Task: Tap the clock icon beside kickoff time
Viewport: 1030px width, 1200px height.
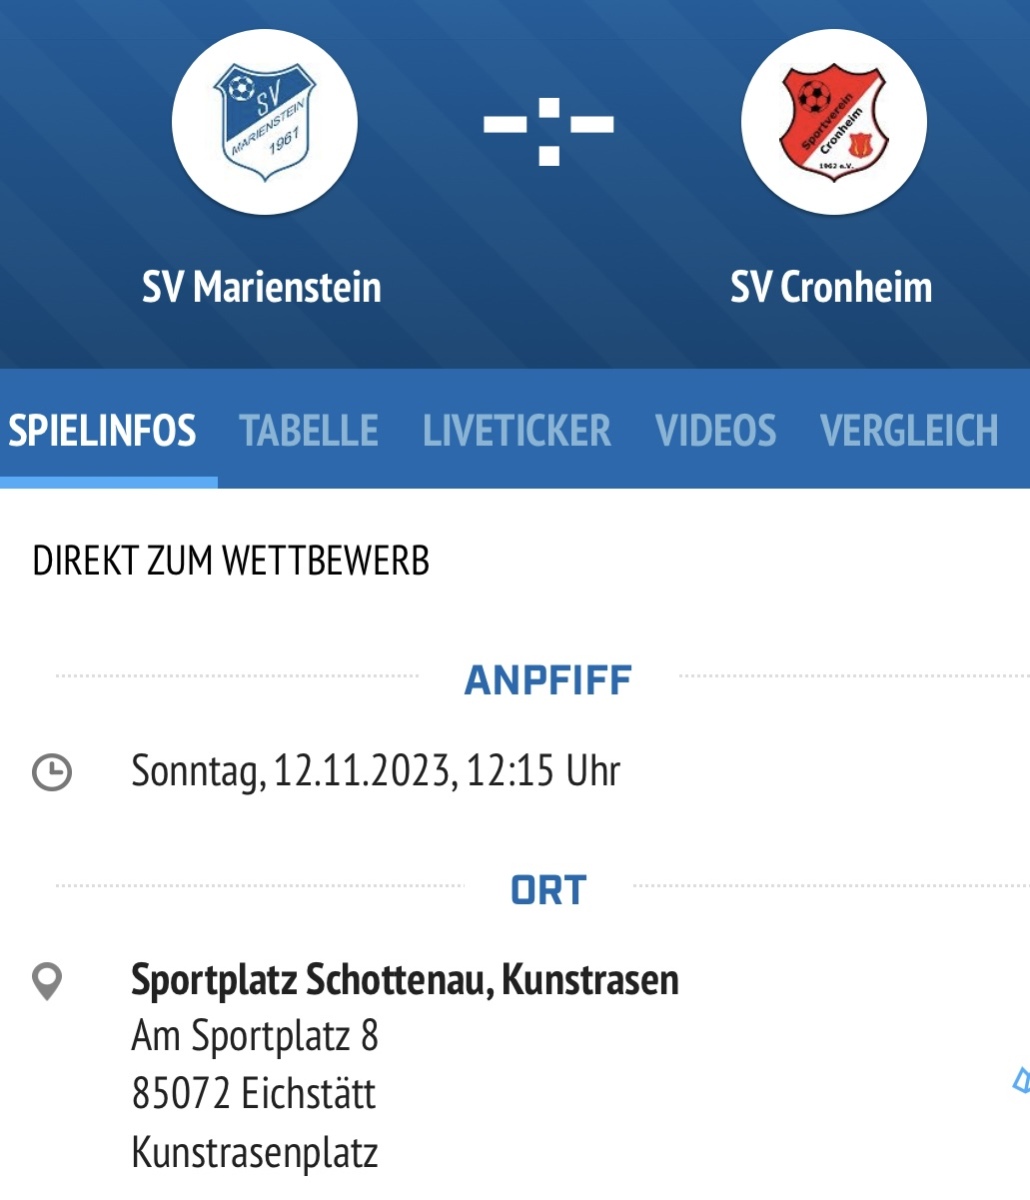Action: pos(52,772)
